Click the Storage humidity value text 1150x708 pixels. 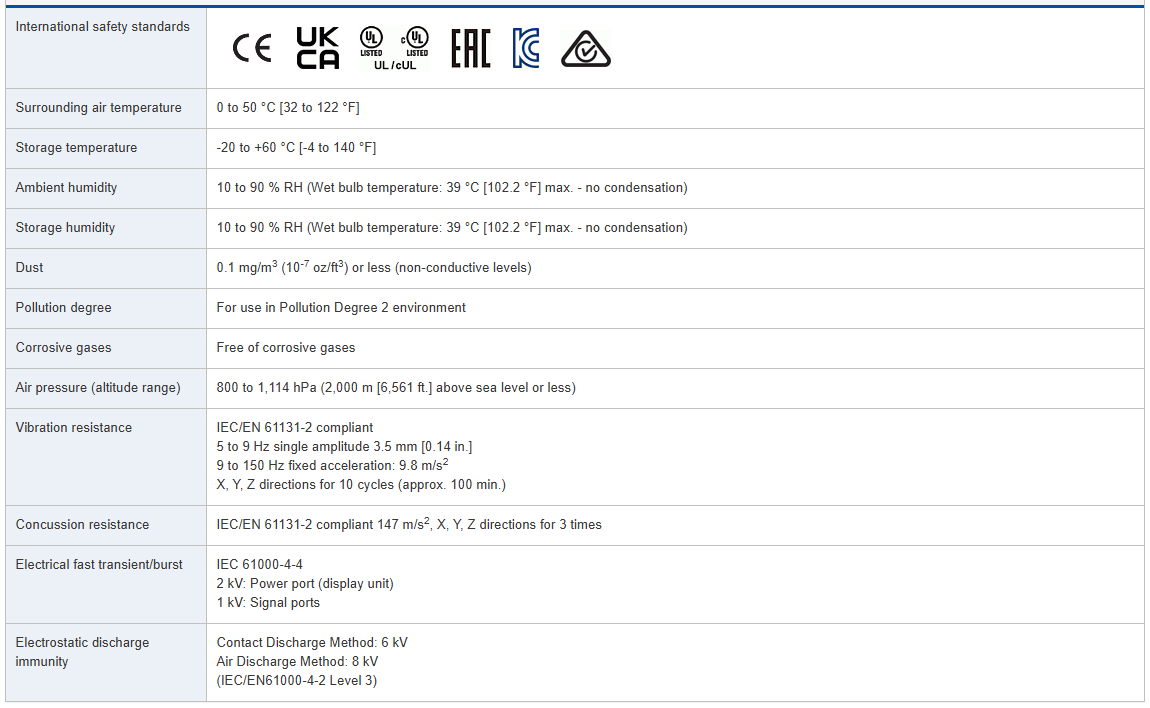(451, 228)
